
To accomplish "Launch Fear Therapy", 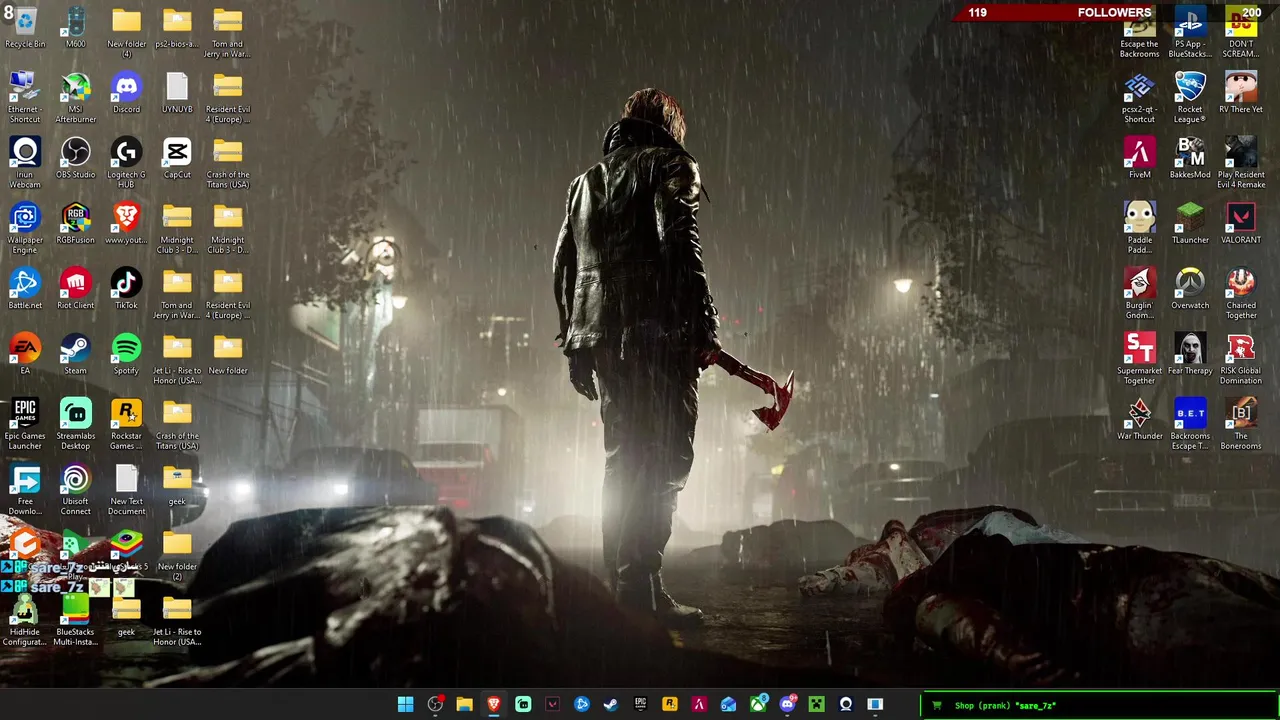I will pyautogui.click(x=1190, y=354).
